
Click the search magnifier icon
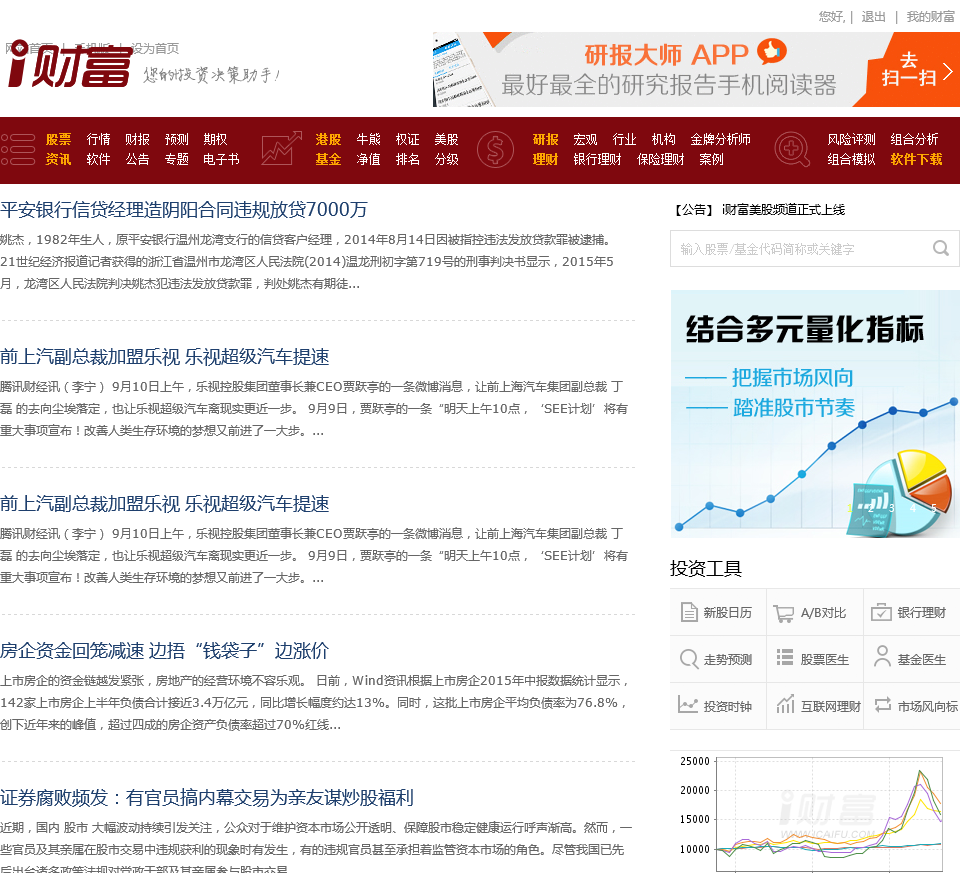pos(940,248)
